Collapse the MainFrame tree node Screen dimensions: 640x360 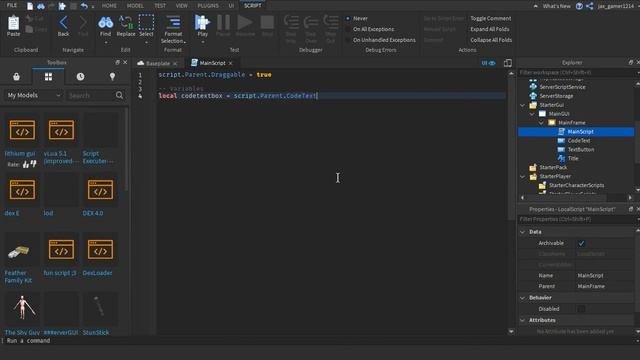tap(541, 122)
